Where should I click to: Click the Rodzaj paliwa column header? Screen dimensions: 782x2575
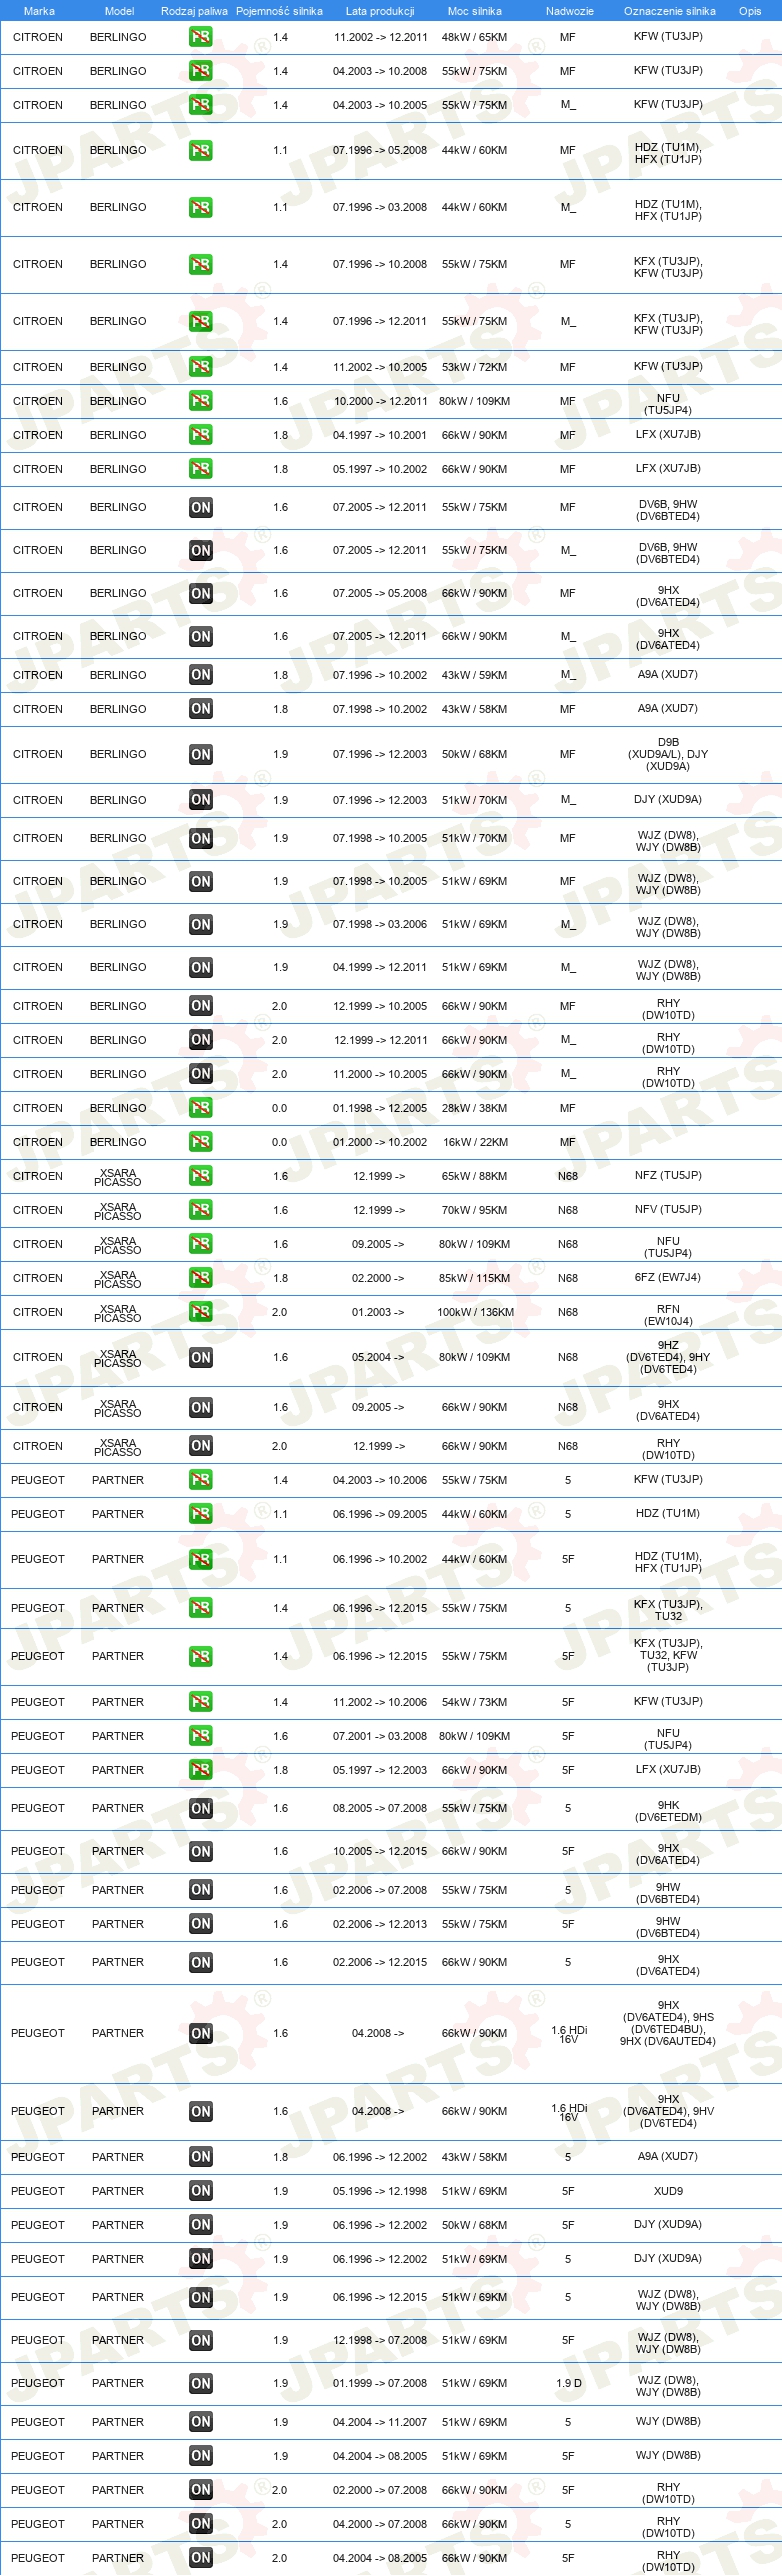point(194,11)
